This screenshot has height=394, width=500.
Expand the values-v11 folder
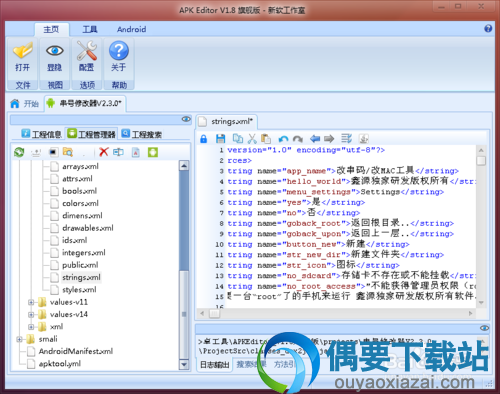(x=31, y=302)
